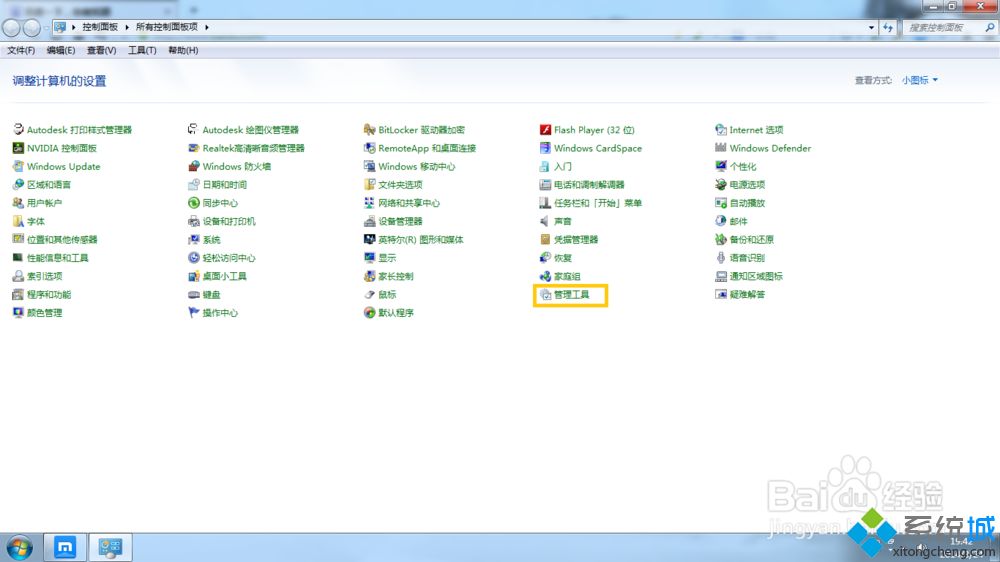
Task: Open the 键盘 icon
Action: point(194,295)
